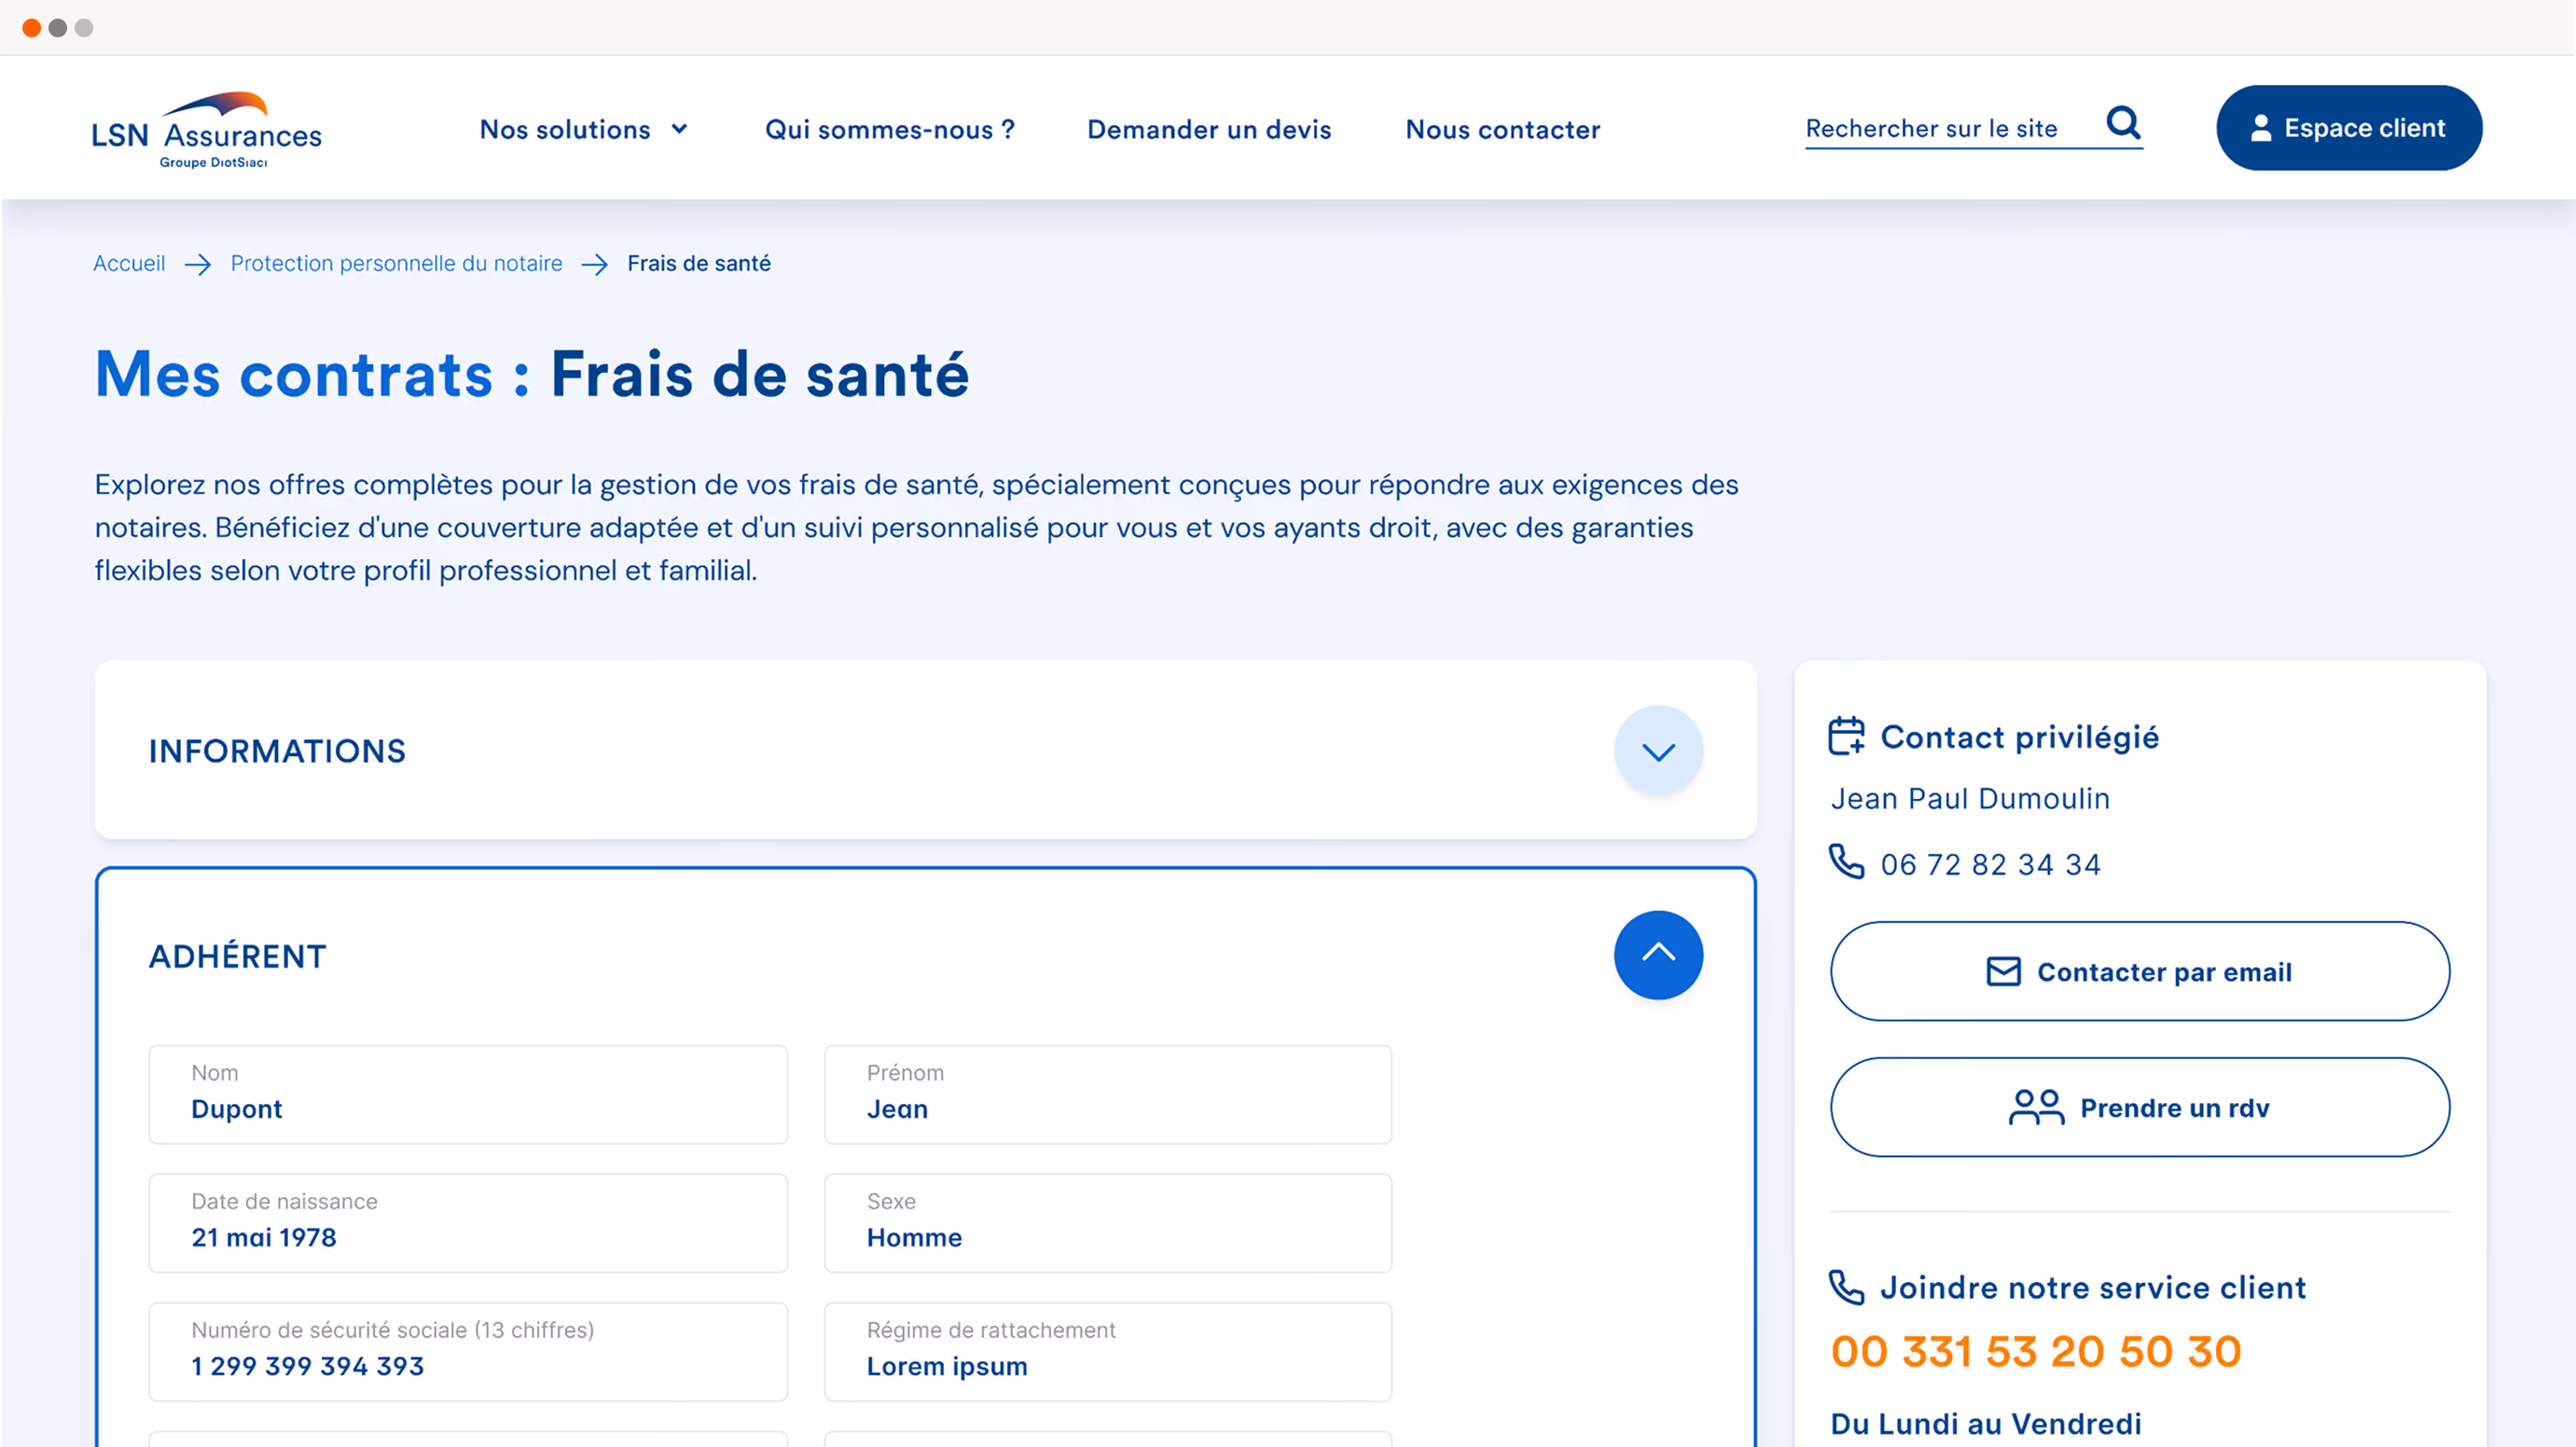
Task: Open the Espace client button
Action: (2348, 128)
